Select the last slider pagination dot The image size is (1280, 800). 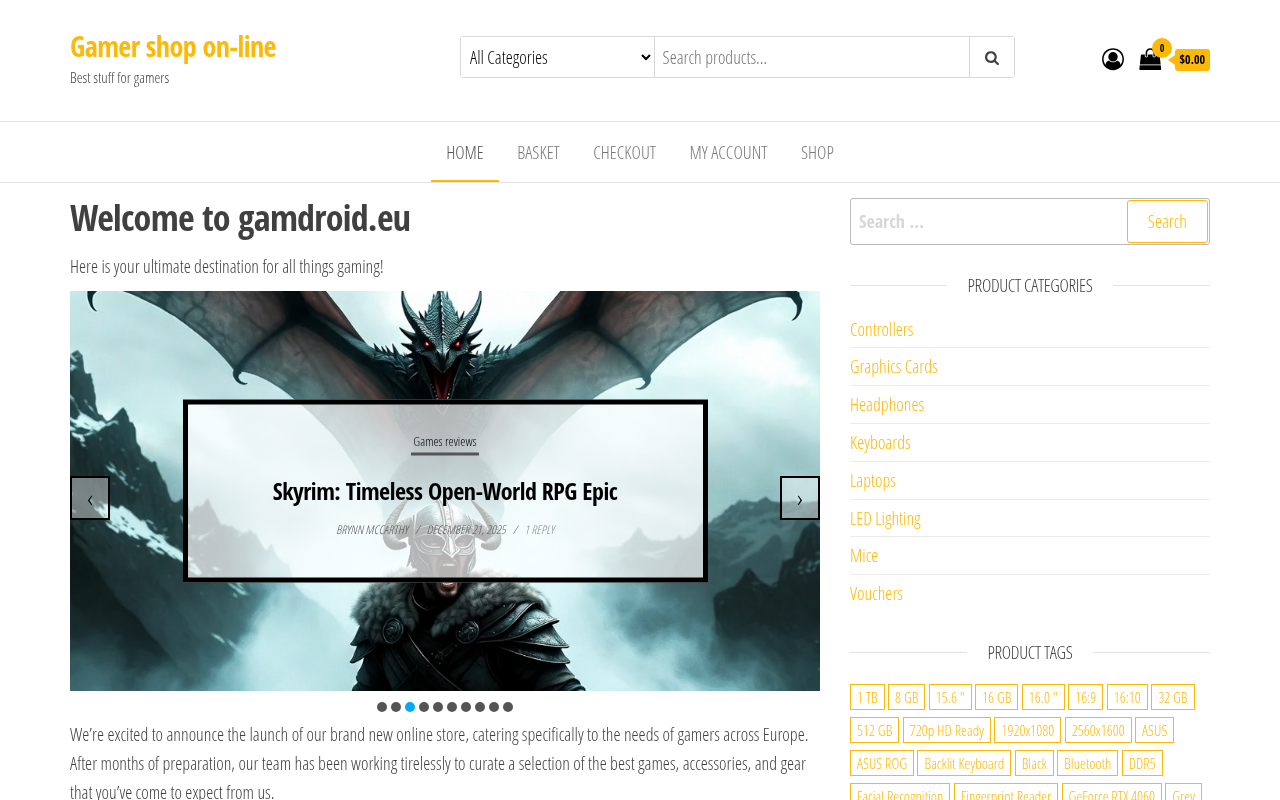click(x=508, y=707)
